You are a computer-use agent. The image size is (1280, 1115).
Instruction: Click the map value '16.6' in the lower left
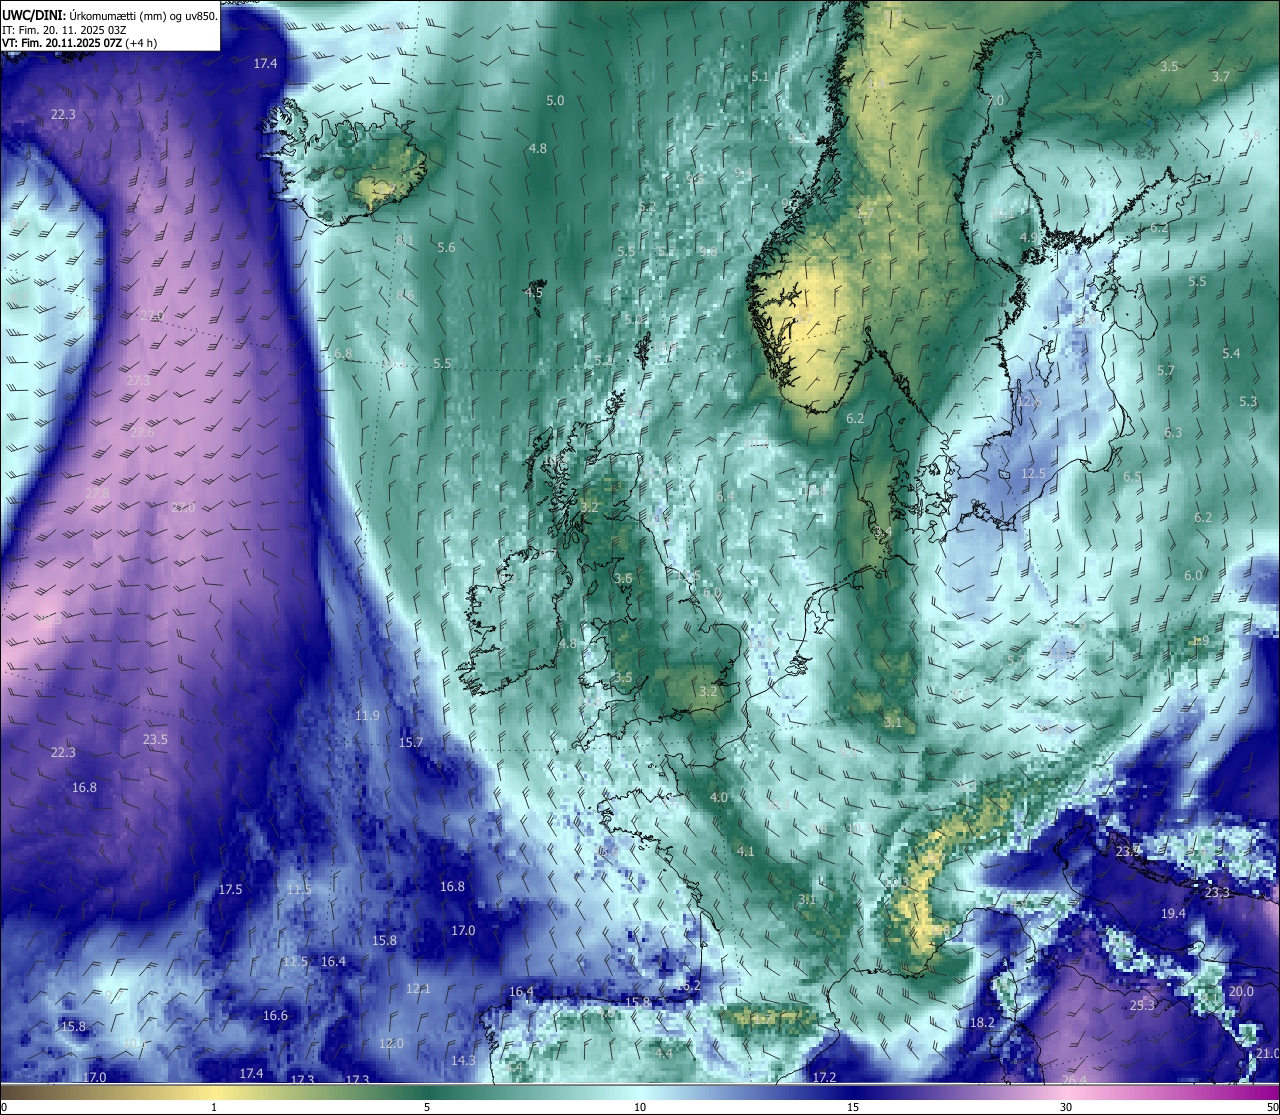(x=275, y=1016)
